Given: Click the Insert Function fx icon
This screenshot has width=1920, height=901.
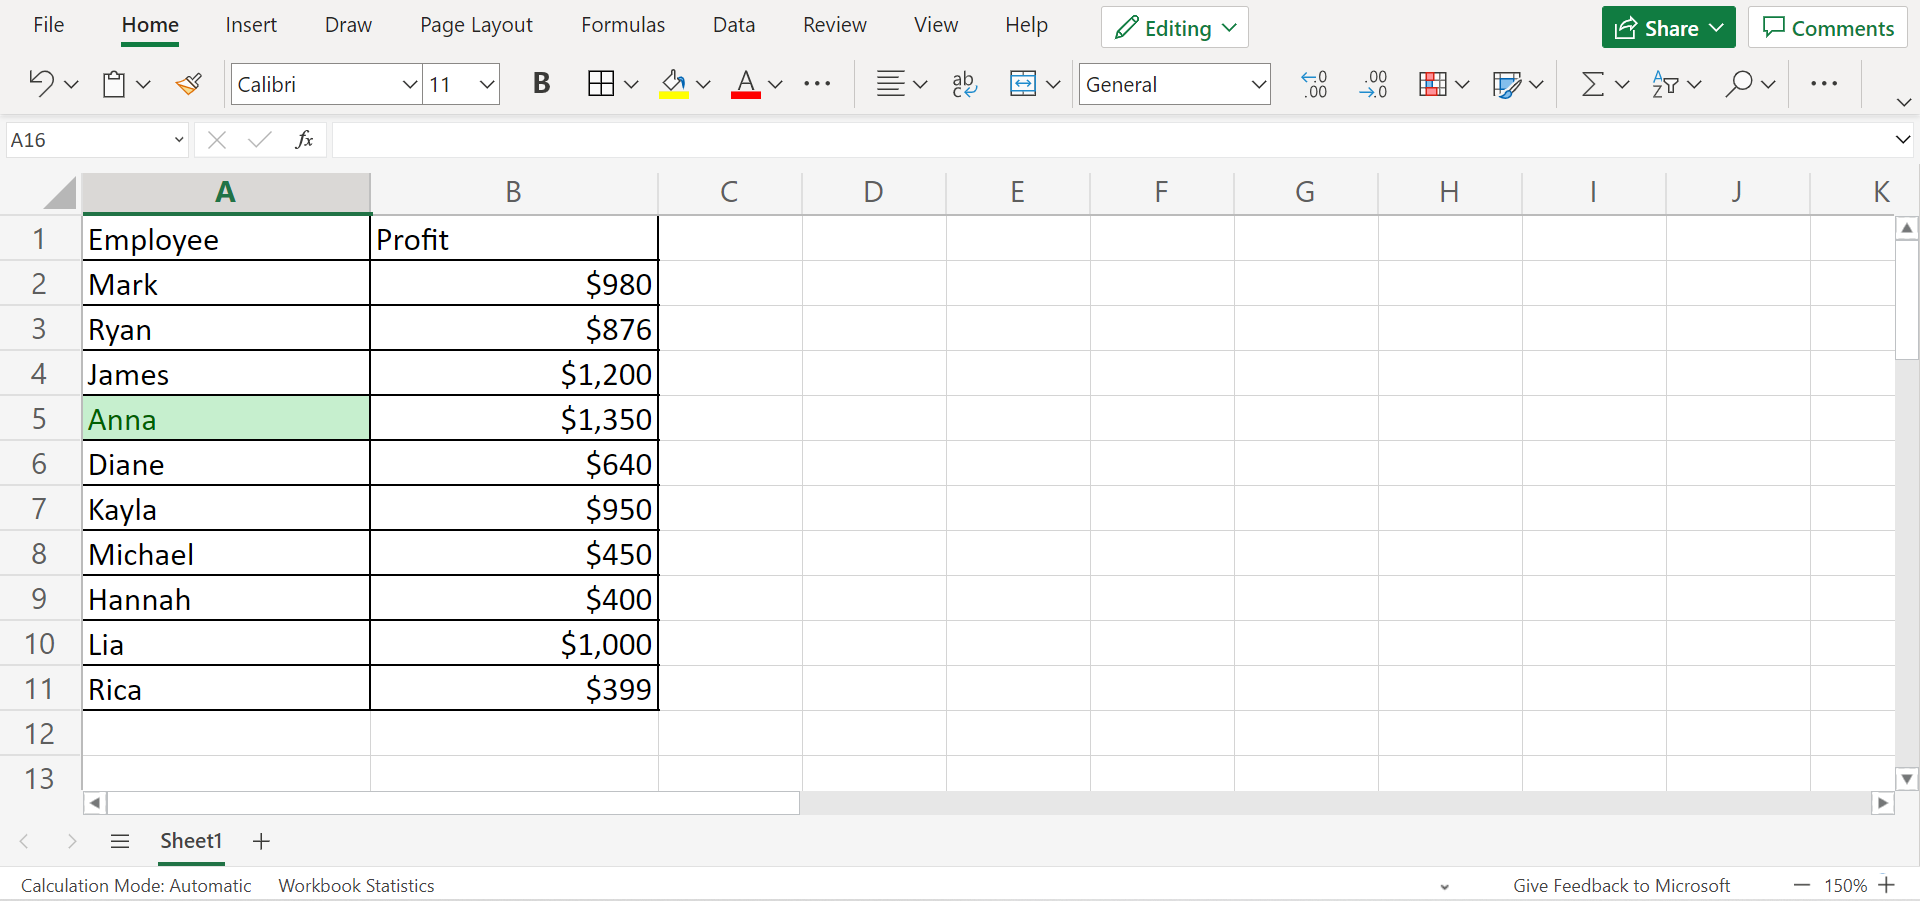Looking at the screenshot, I should coord(304,140).
